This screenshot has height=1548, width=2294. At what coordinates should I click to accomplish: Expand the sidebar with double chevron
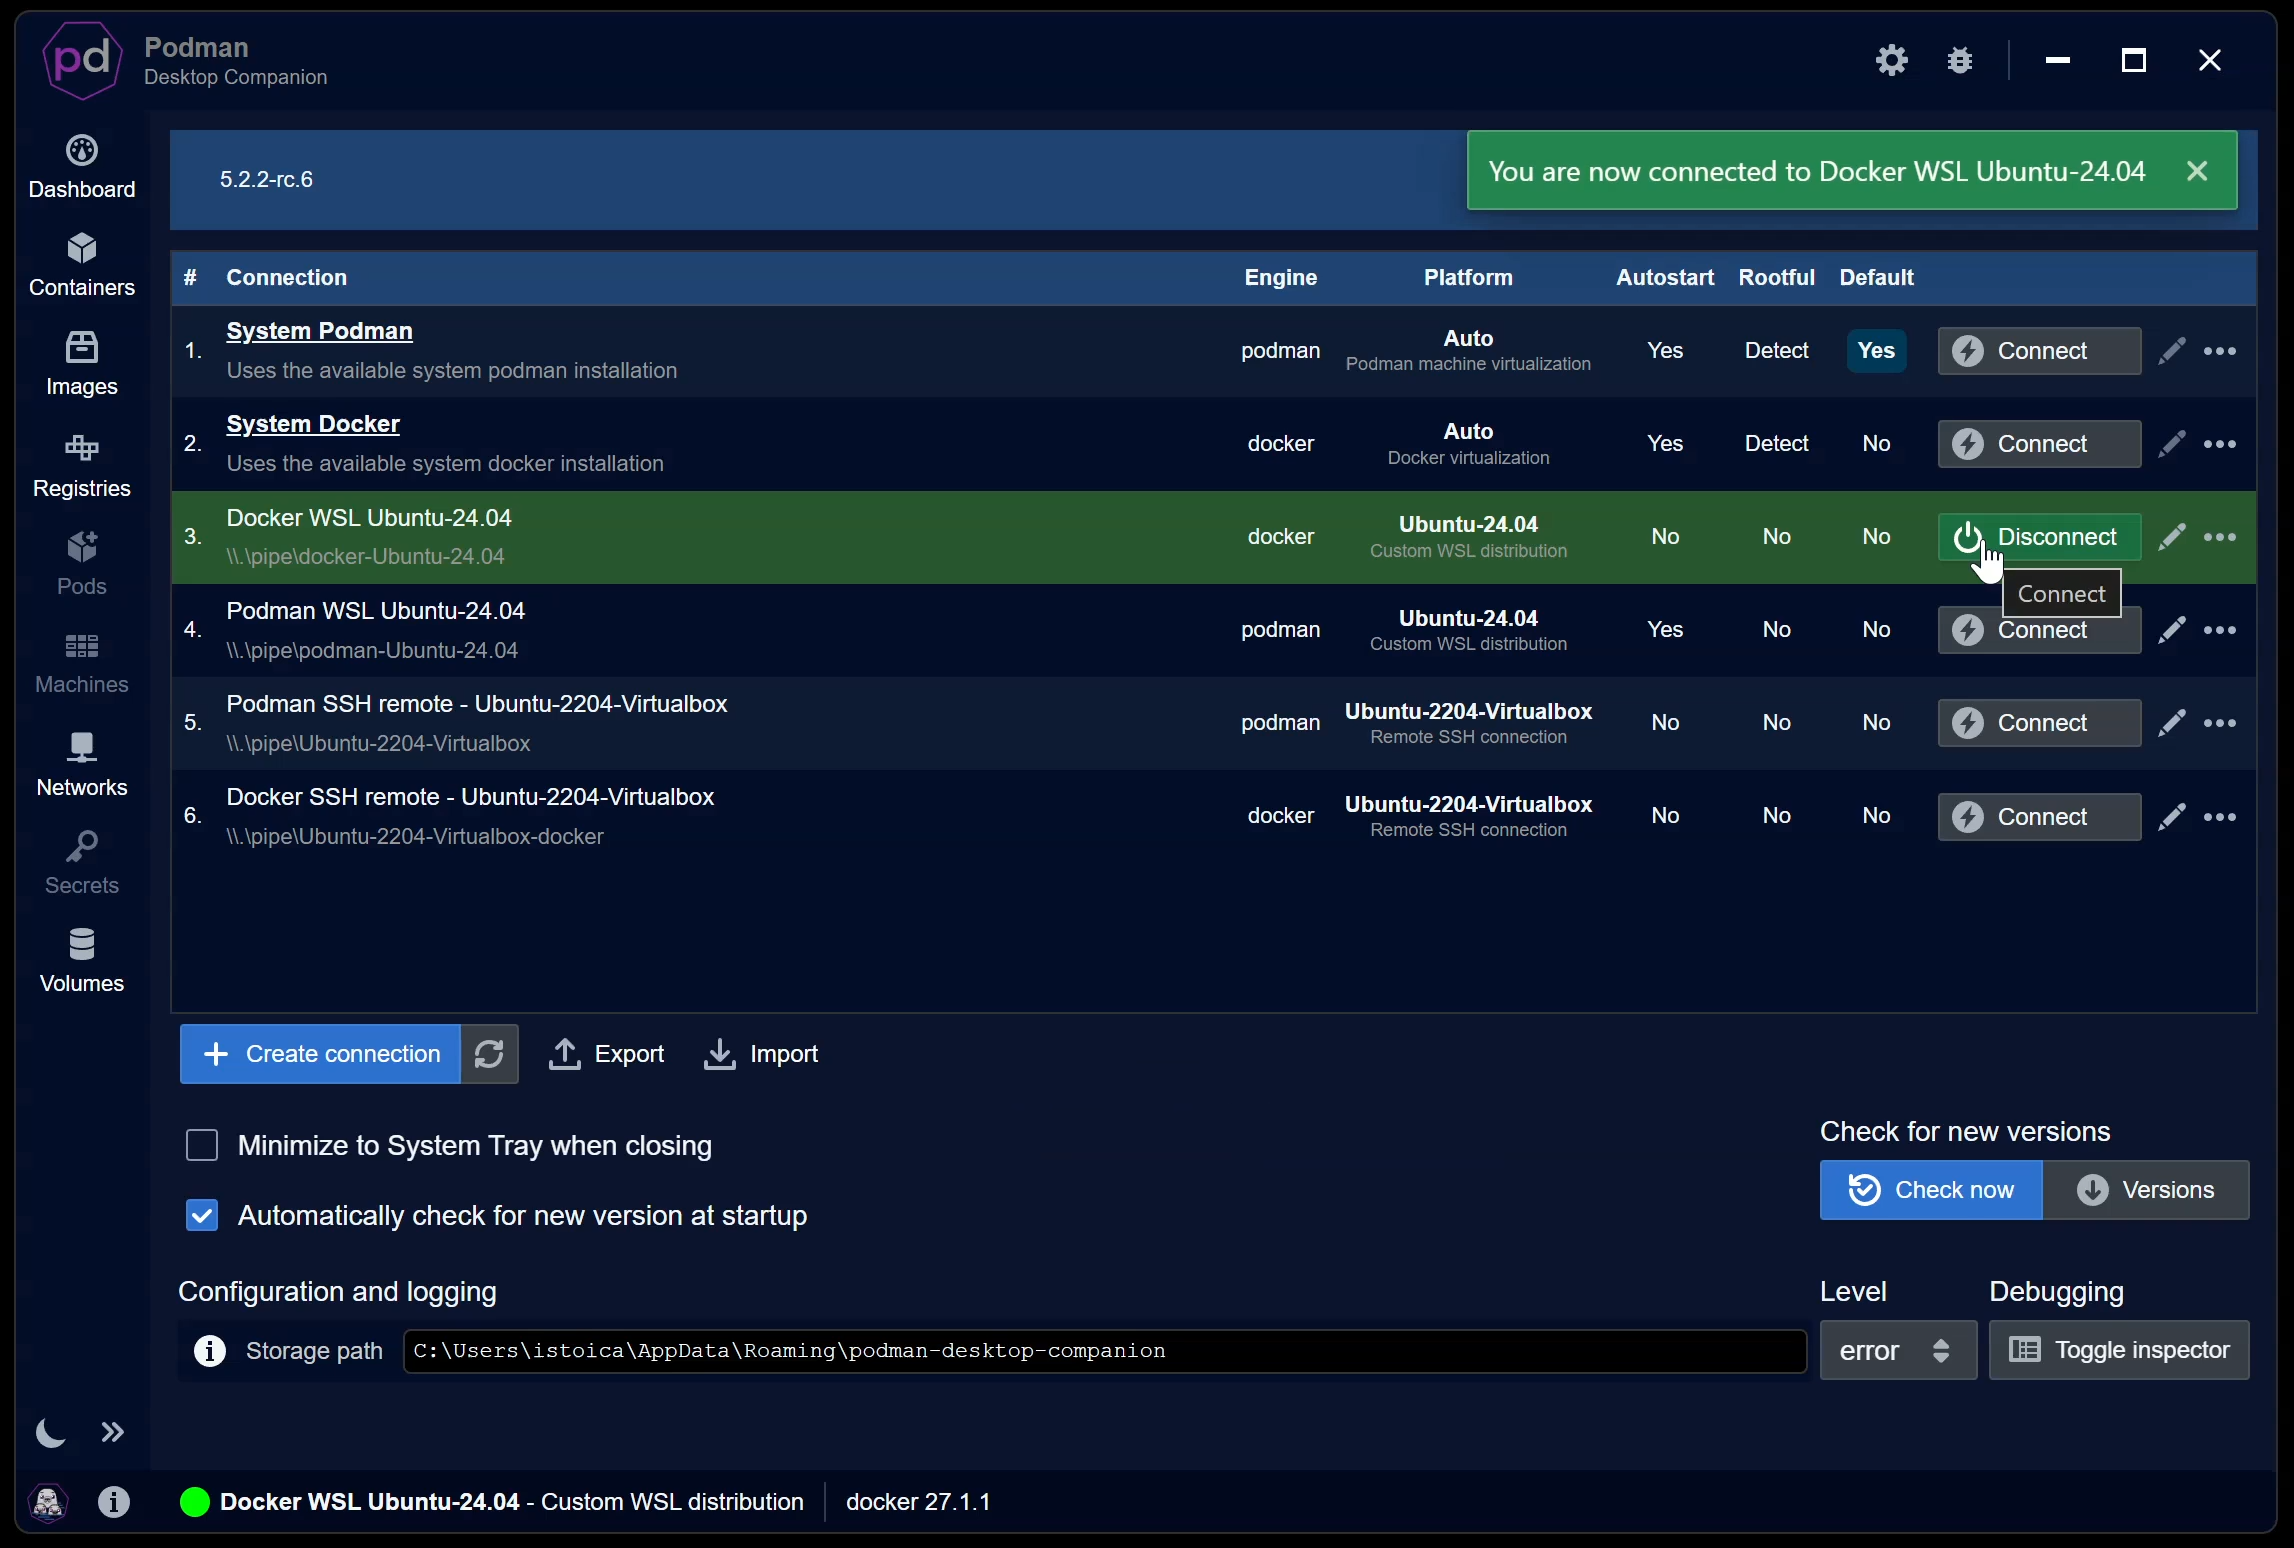pyautogui.click(x=113, y=1433)
